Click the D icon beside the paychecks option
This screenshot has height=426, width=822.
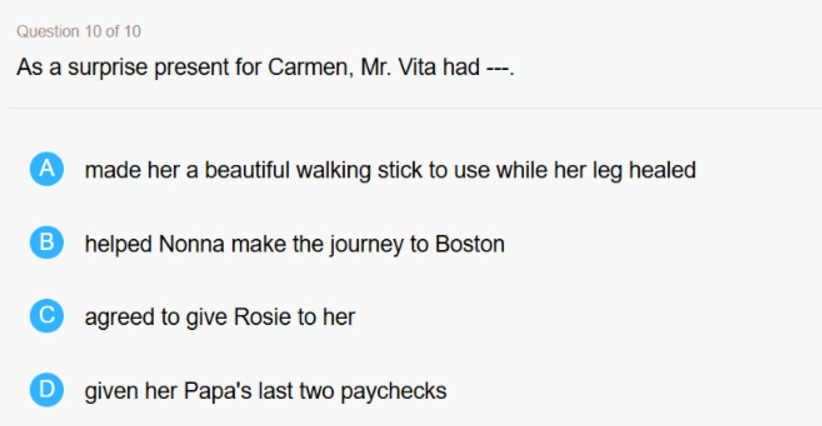tap(47, 390)
